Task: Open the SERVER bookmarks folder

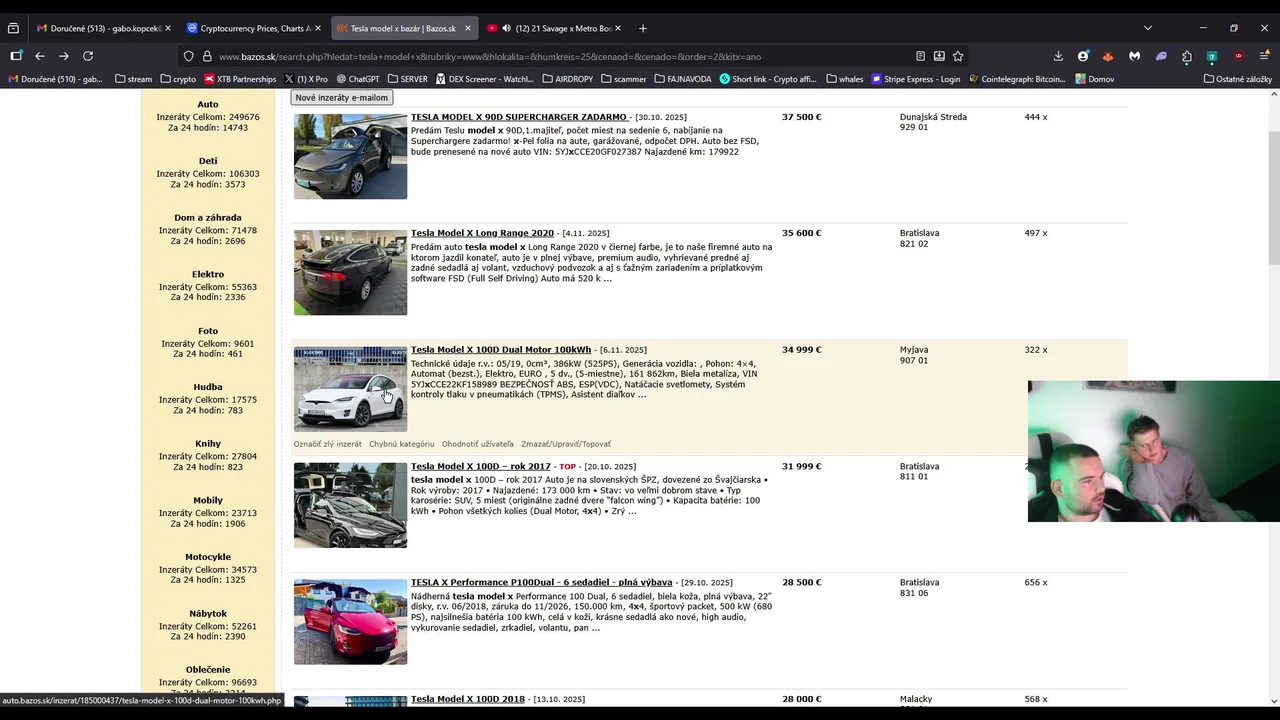Action: pos(407,79)
